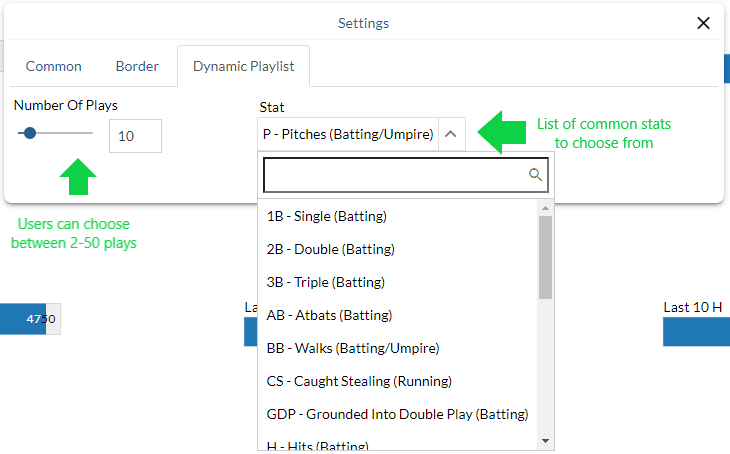Select the Dynamic Playlist tab
The height and width of the screenshot is (454, 730).
coord(243,66)
